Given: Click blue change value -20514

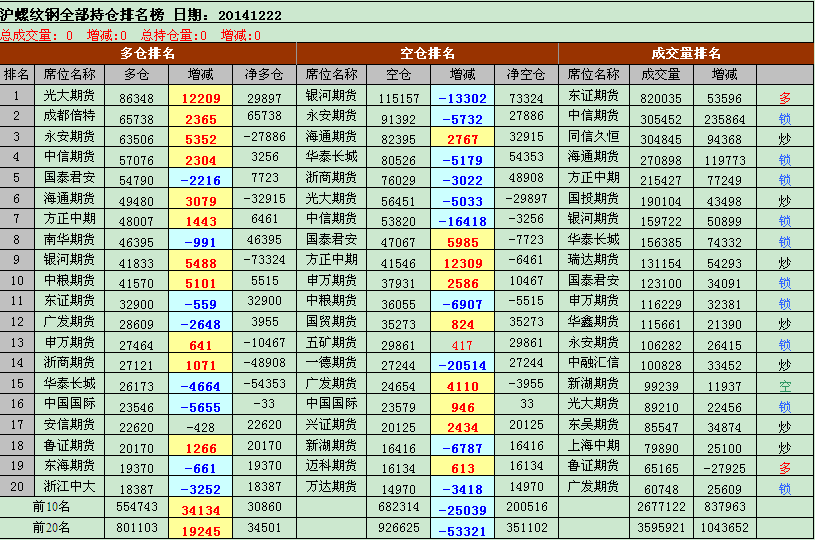Looking at the screenshot, I should pos(462,366).
